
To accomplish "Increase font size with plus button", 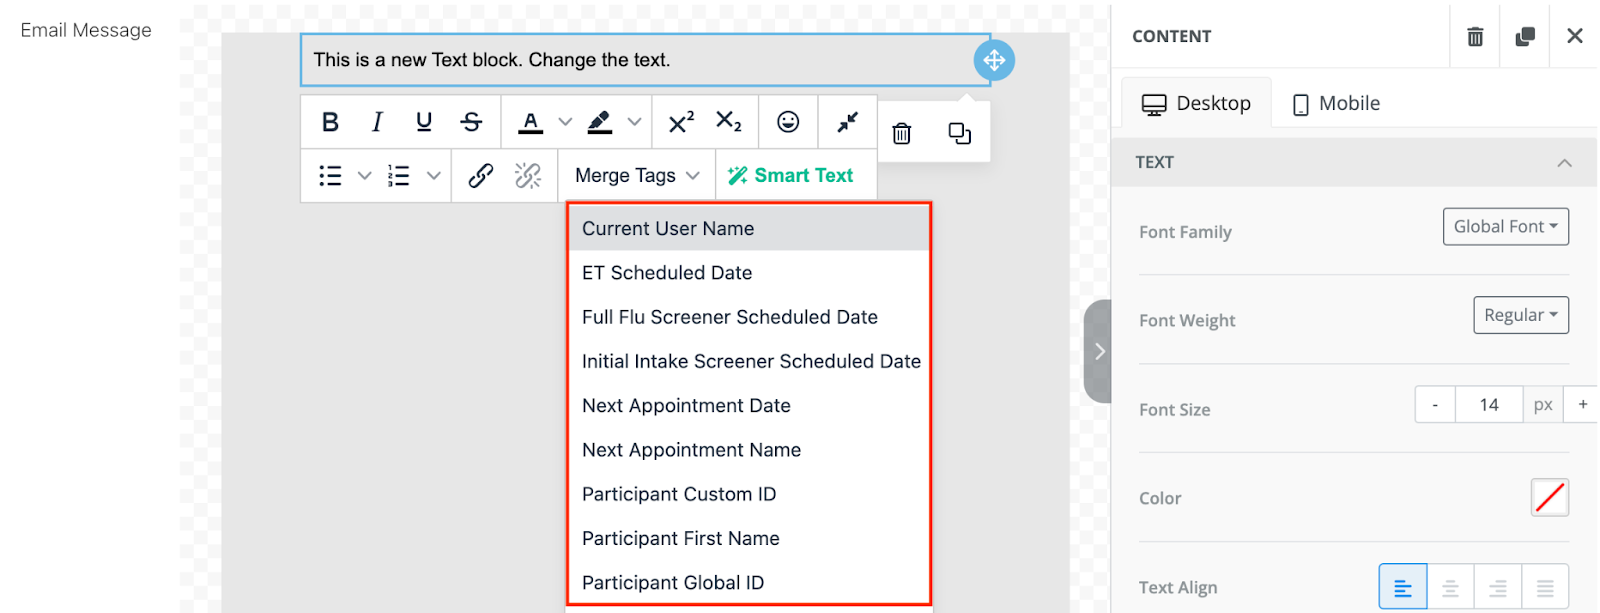I will pos(1582,405).
